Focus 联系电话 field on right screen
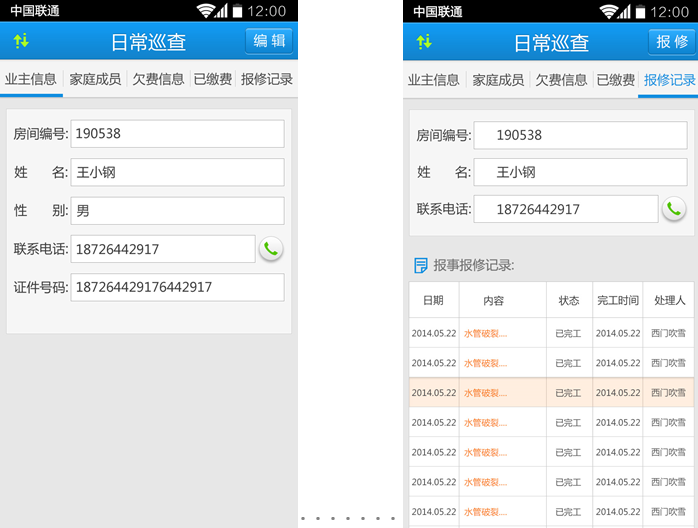Screen dimensions: 698x528 [566, 209]
